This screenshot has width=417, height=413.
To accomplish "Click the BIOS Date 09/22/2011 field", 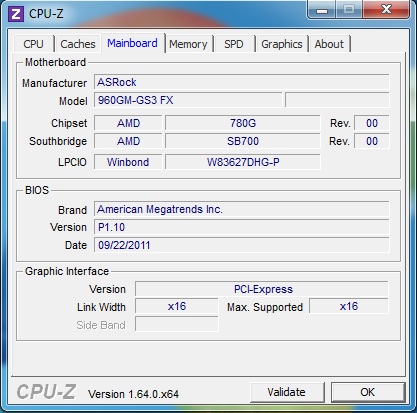I will point(241,245).
